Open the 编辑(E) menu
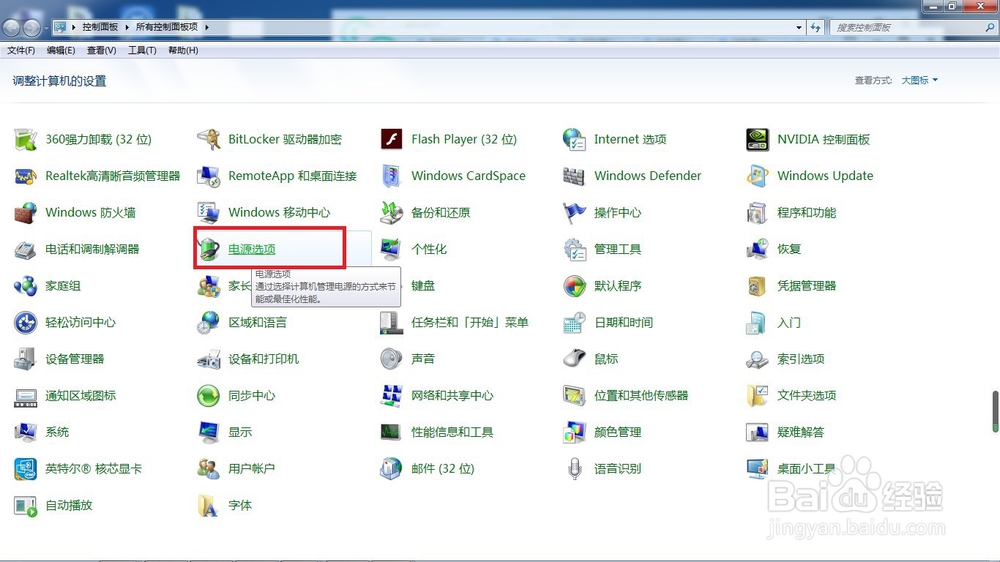Screen dimensions: 1000x562 (61, 50)
